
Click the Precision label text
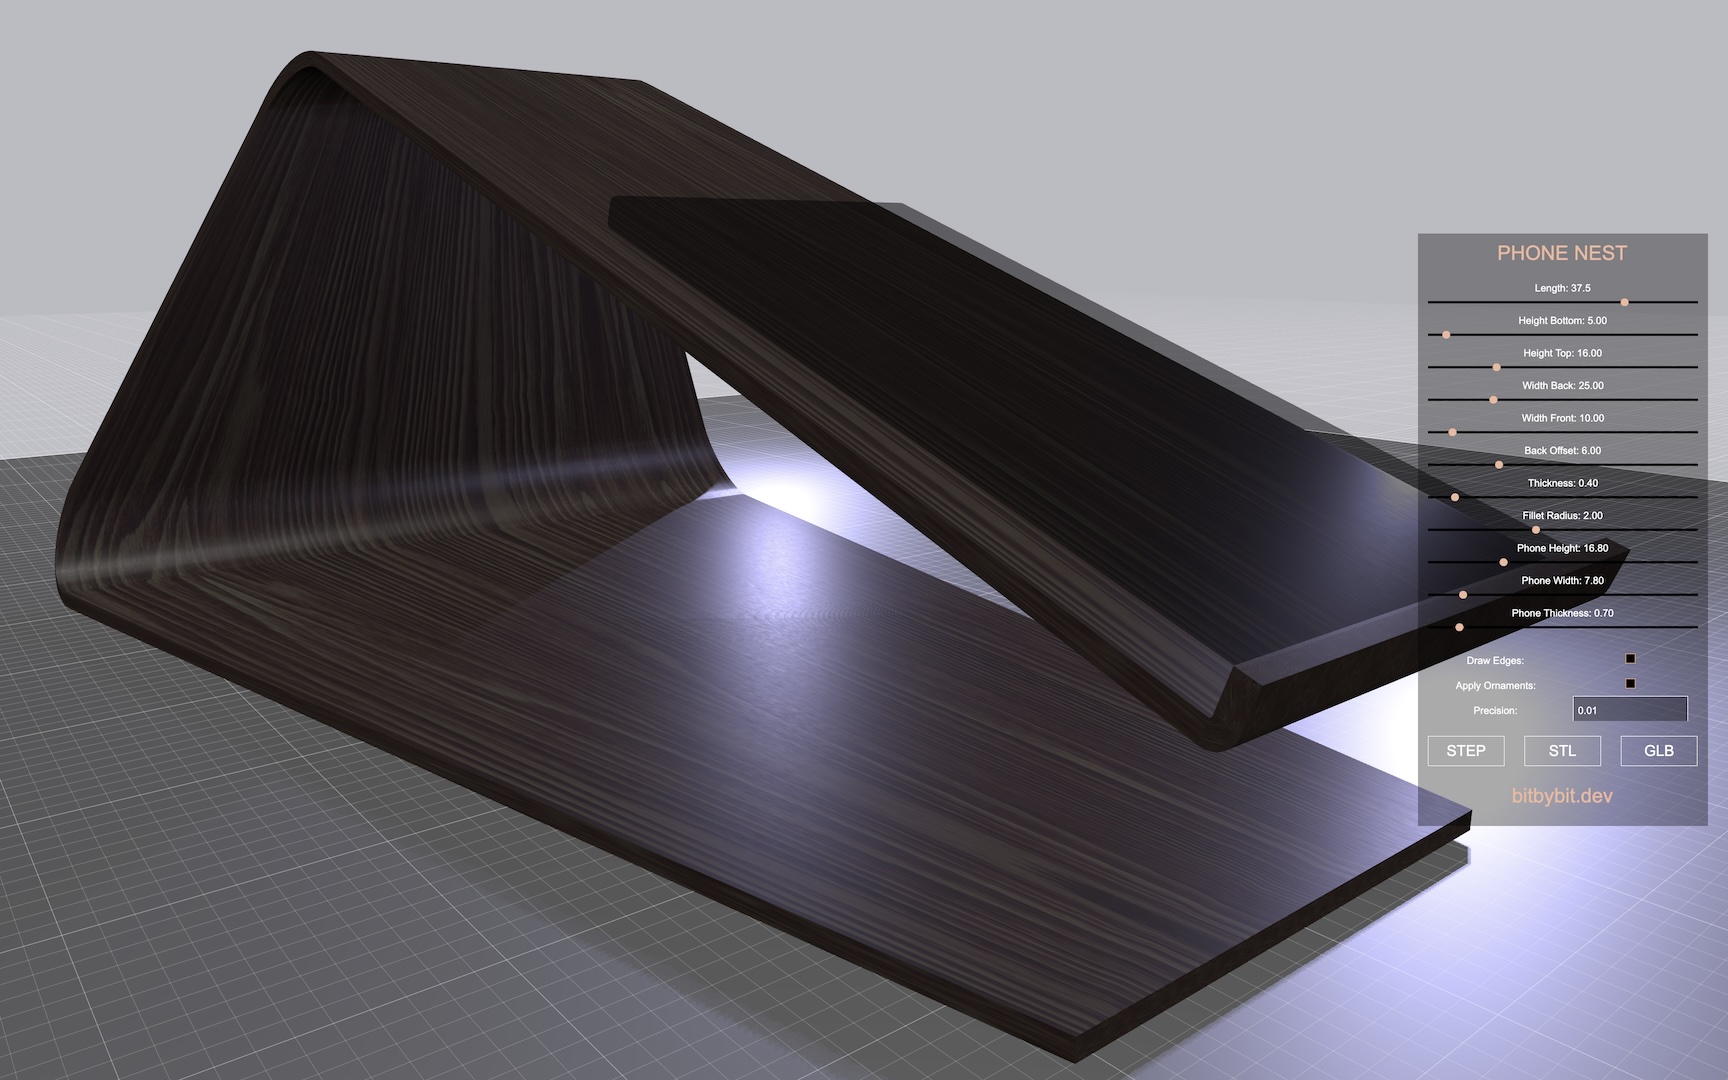[1495, 711]
